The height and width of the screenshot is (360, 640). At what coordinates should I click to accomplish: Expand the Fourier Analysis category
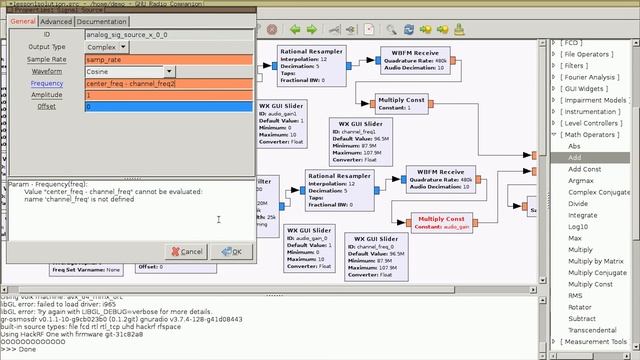pyautogui.click(x=554, y=77)
